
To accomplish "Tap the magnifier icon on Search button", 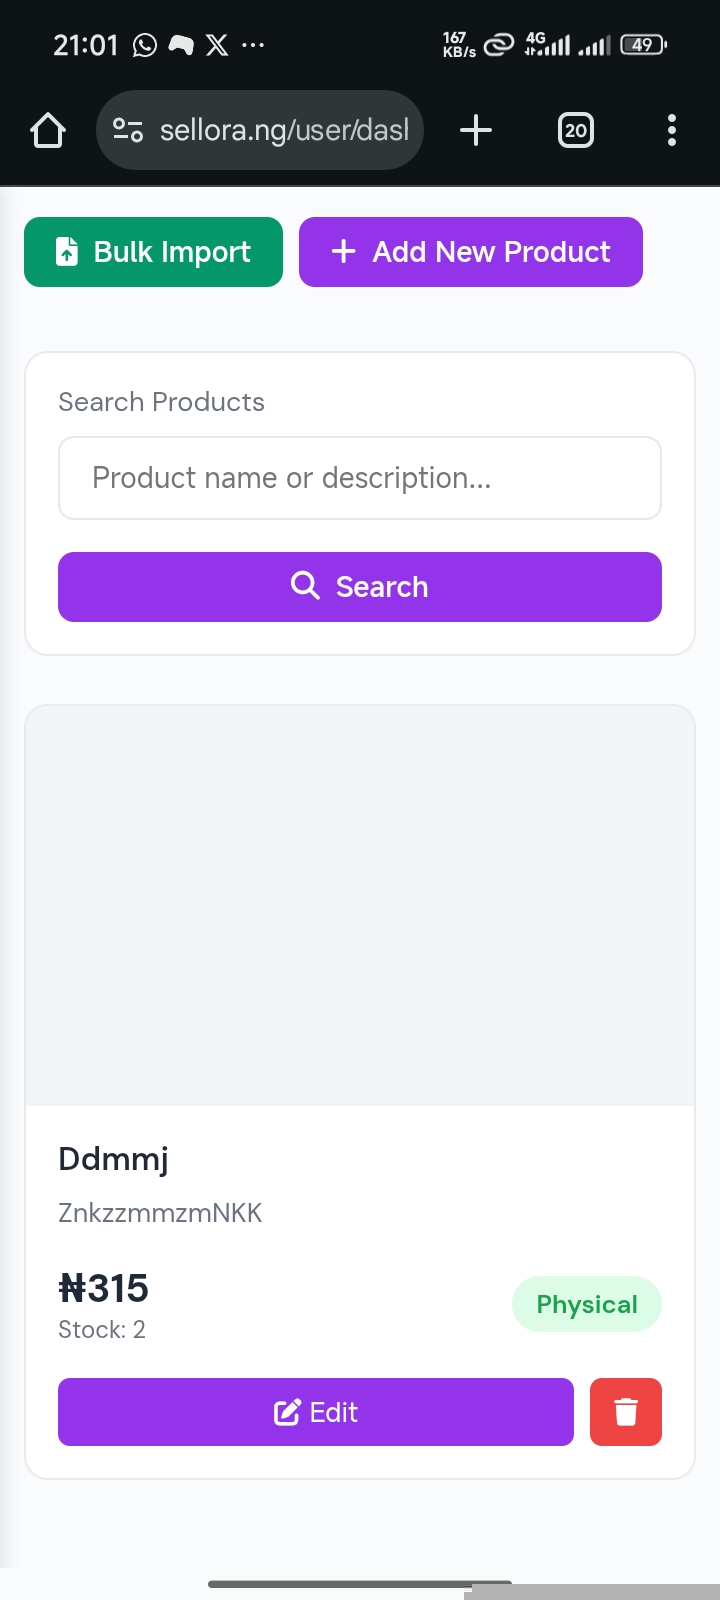I will point(305,585).
